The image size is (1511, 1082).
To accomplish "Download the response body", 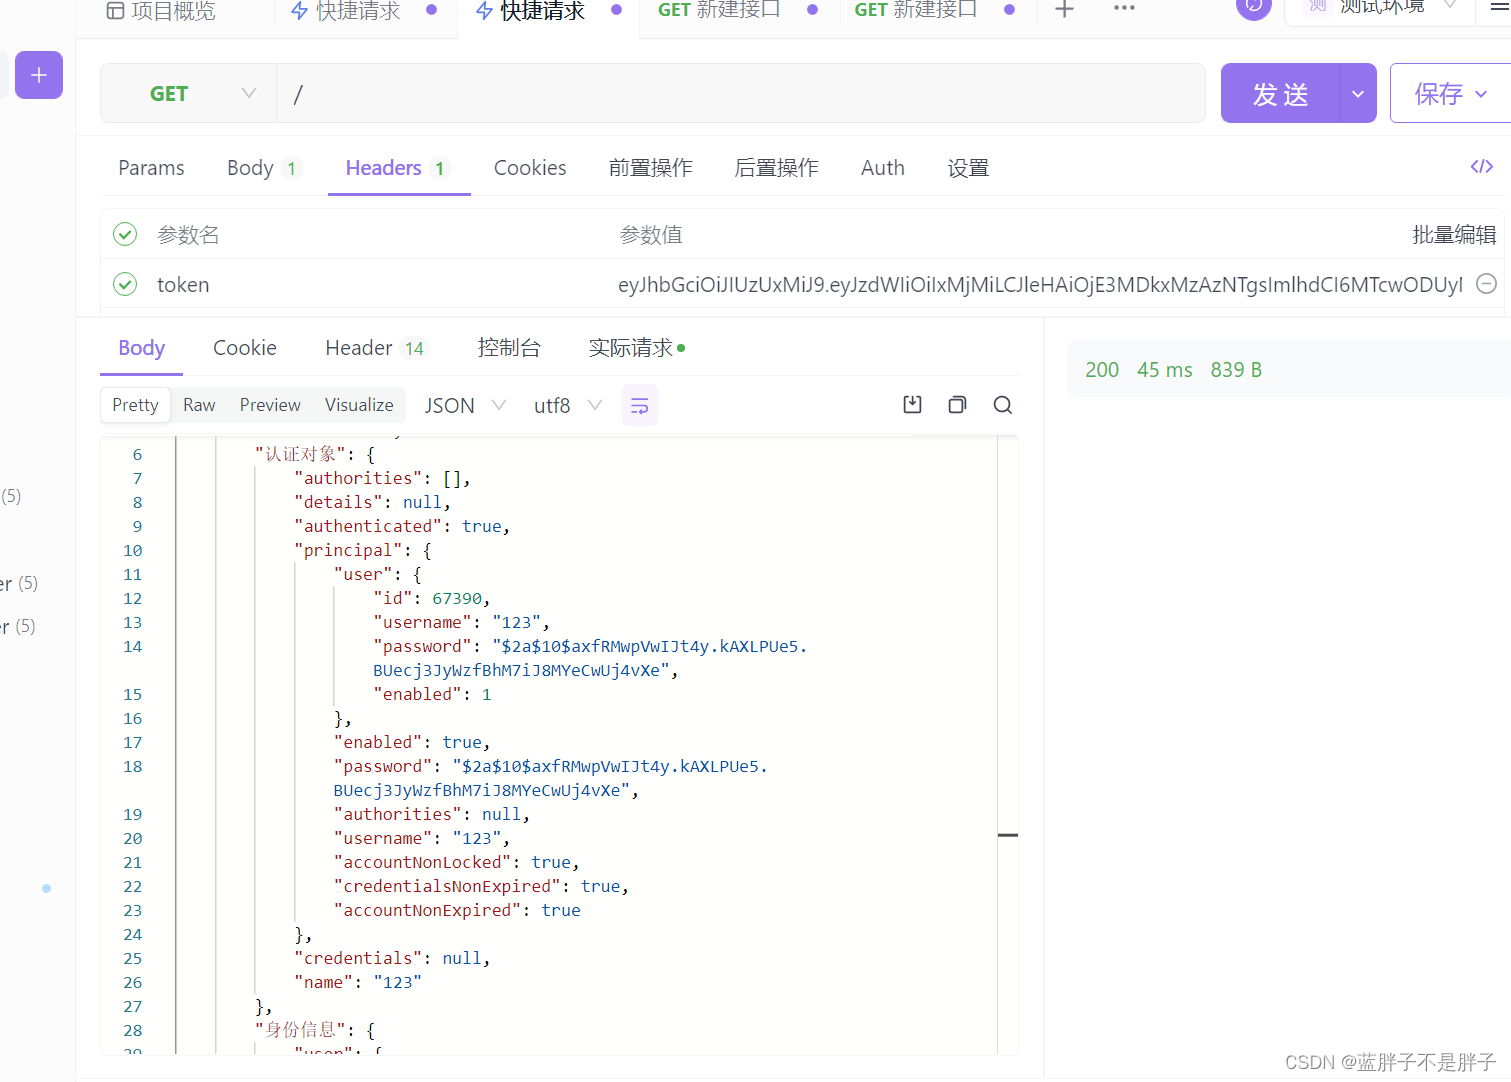I will tap(912, 404).
